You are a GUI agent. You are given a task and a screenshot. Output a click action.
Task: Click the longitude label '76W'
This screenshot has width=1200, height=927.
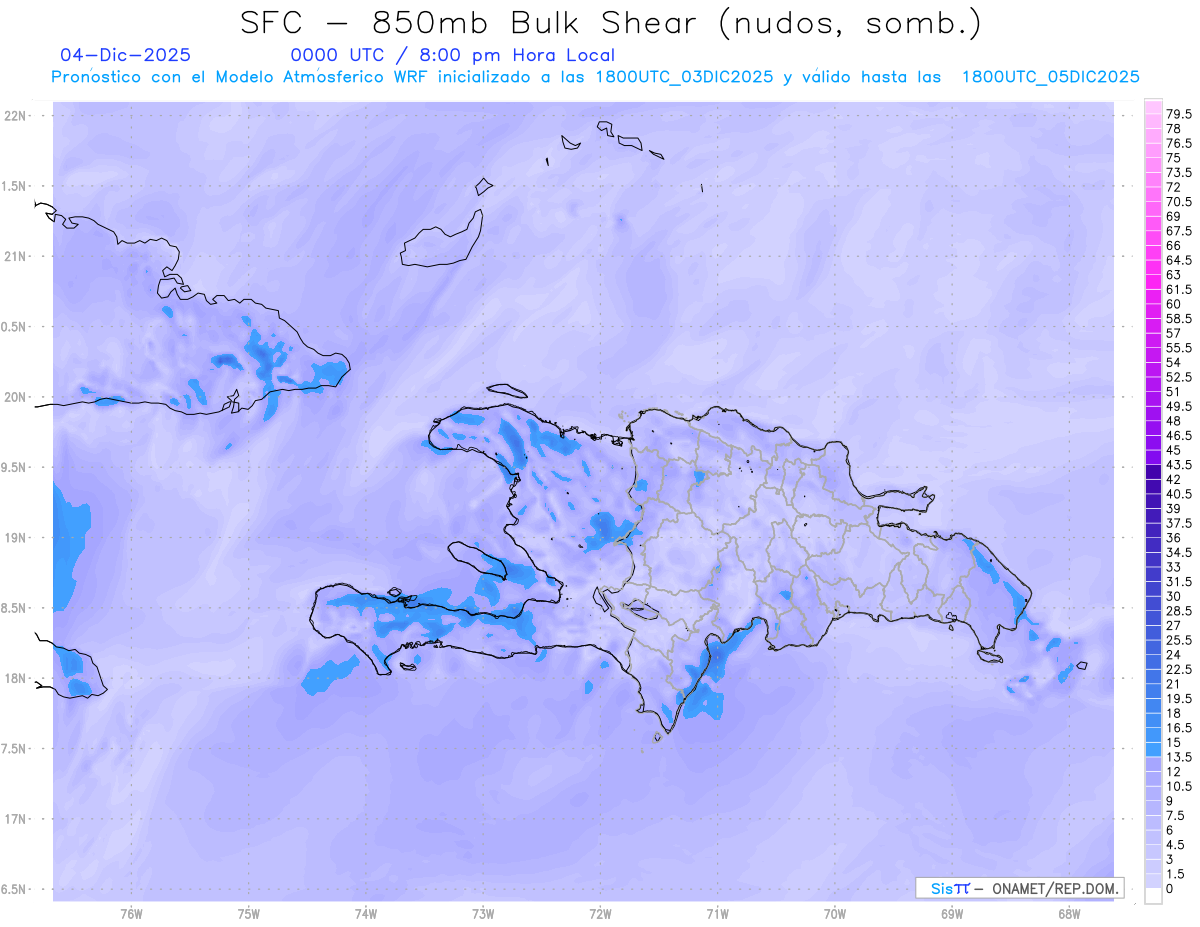131,914
